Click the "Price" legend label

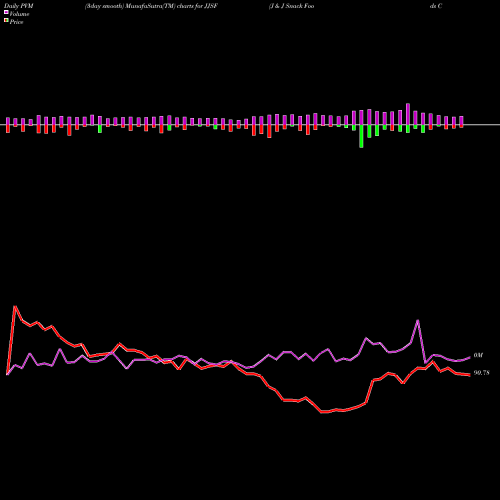click(16, 22)
